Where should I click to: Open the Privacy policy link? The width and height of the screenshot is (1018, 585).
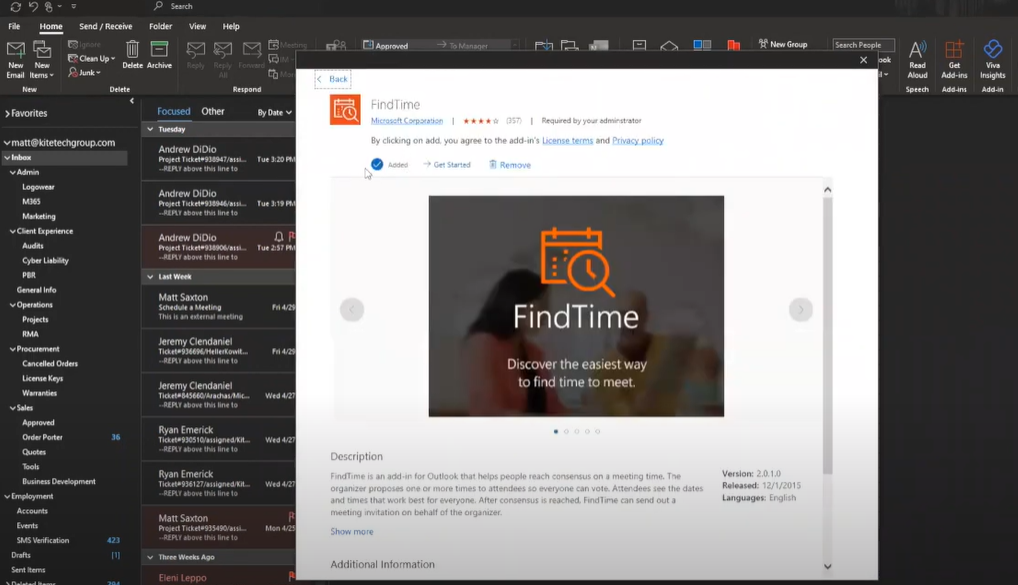[638, 140]
